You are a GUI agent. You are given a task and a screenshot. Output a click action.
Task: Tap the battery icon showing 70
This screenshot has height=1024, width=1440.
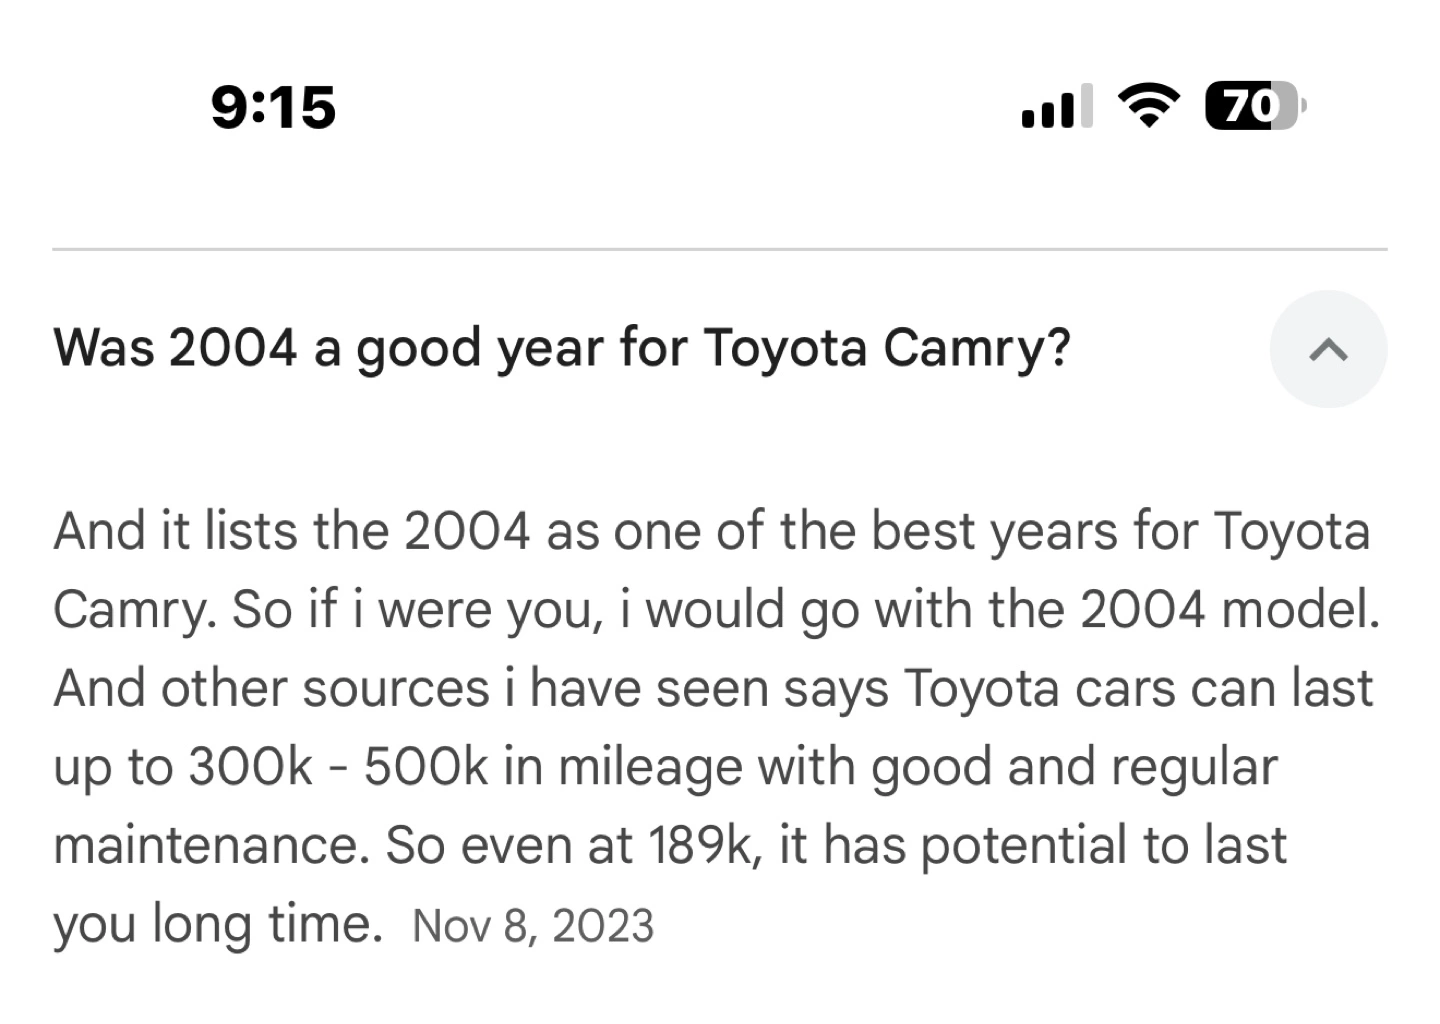pos(1253,106)
